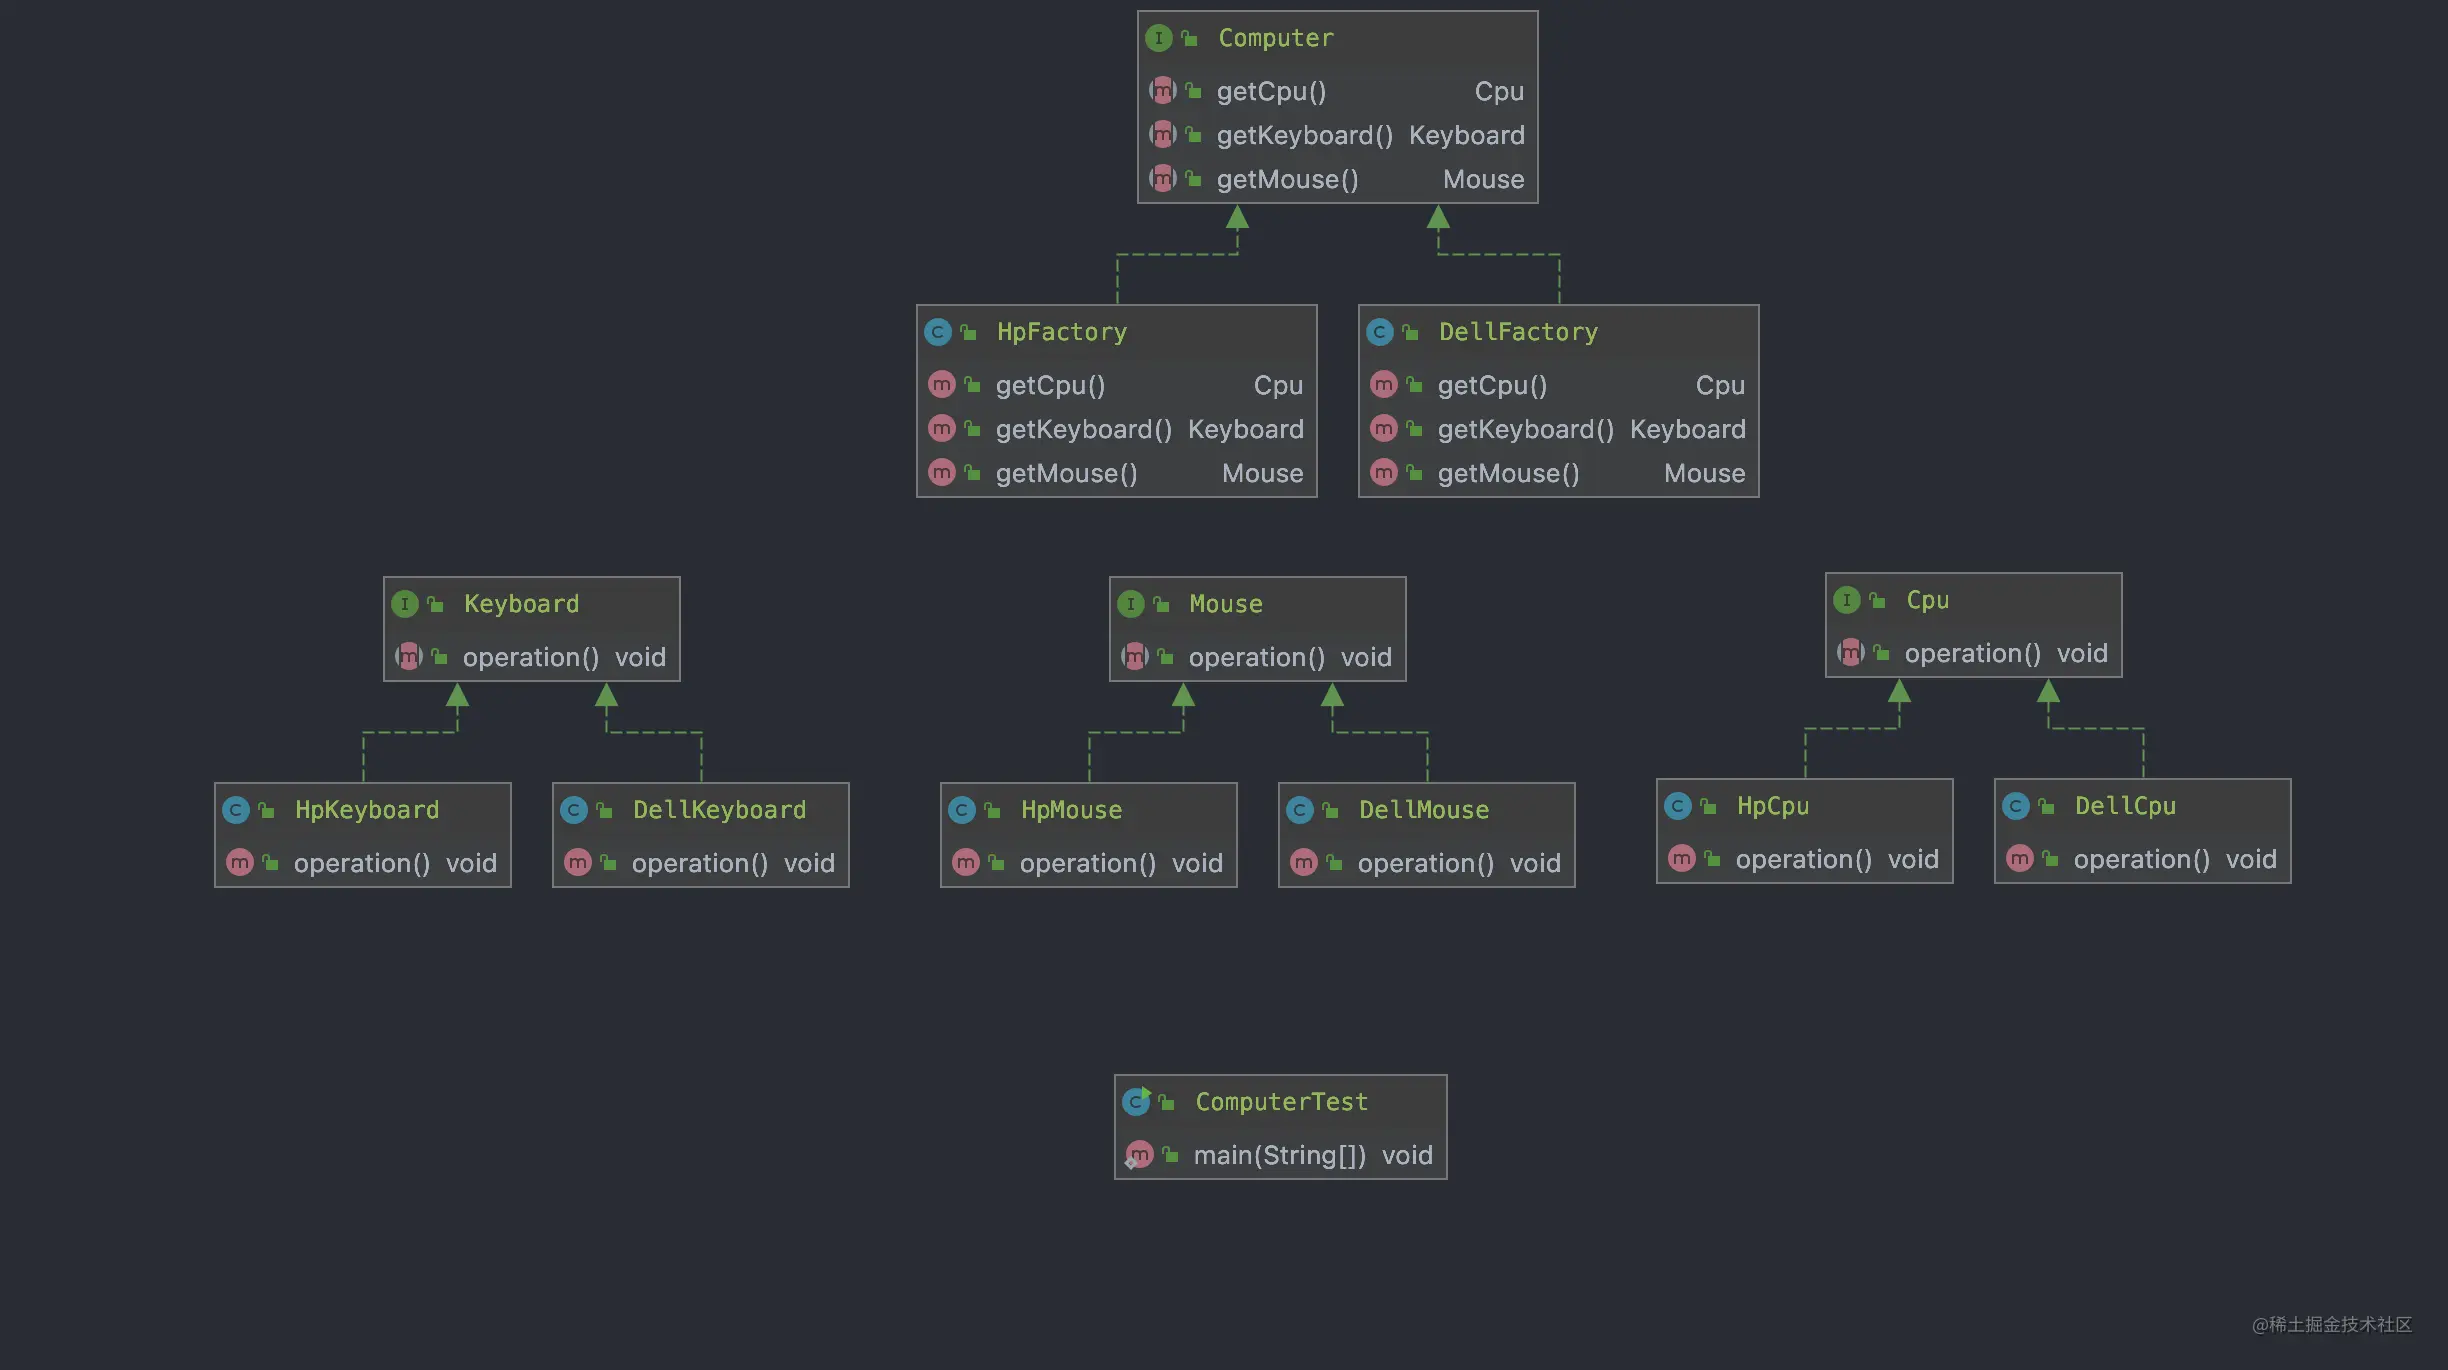Image resolution: width=2448 pixels, height=1370 pixels.
Task: Select the HpCpu class name
Action: pos(1773,806)
